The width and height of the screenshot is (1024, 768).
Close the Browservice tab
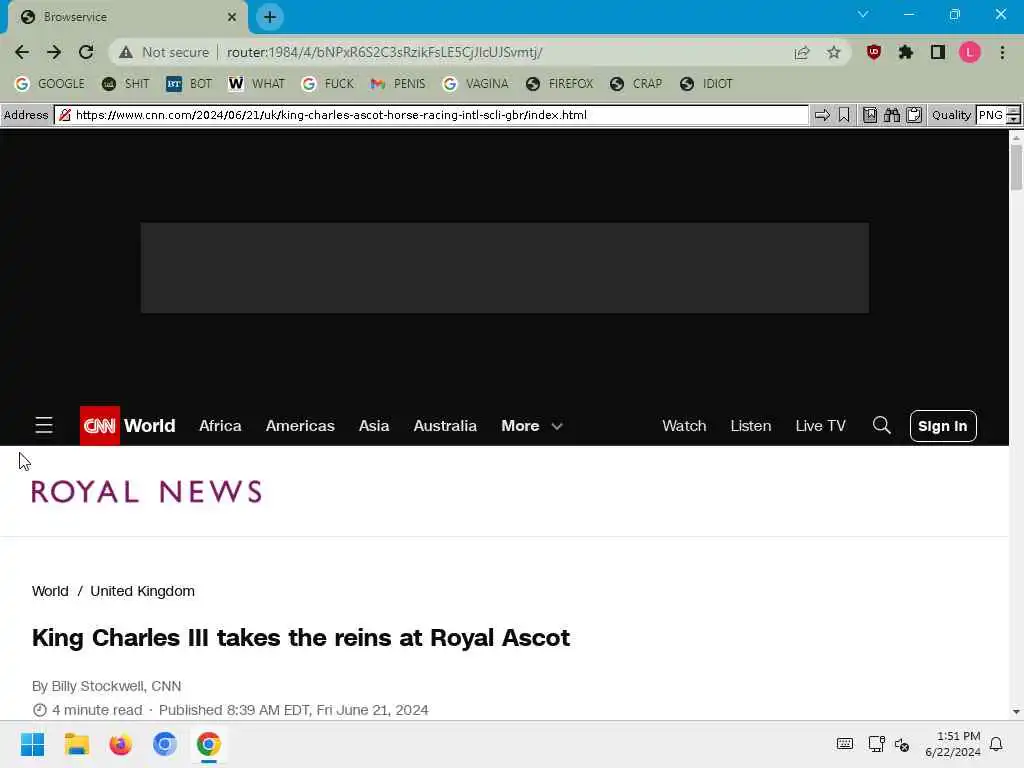[232, 17]
